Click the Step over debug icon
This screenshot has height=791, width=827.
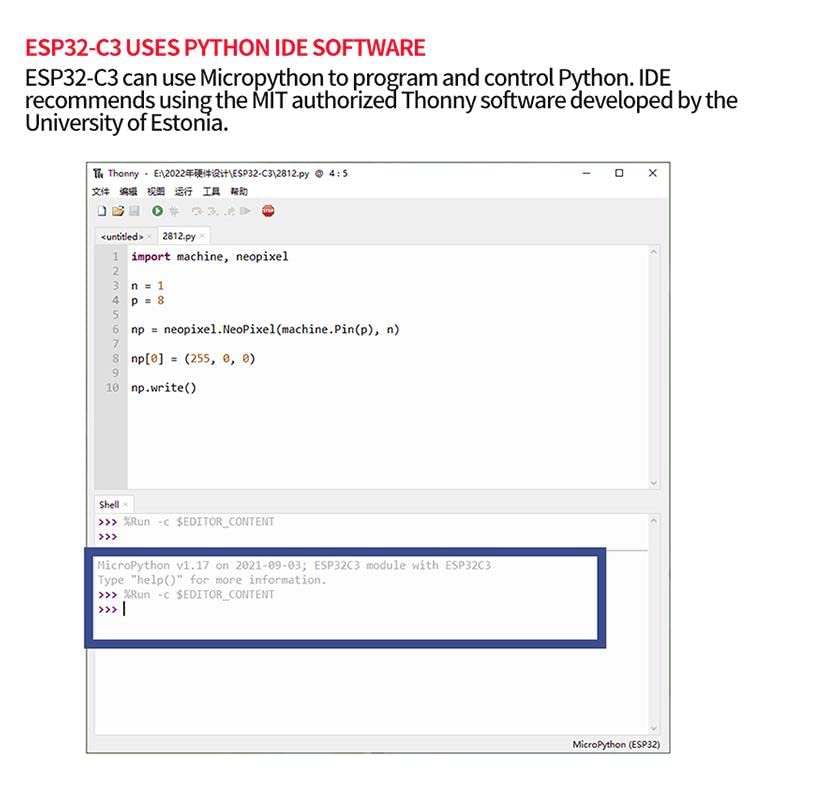[x=197, y=211]
